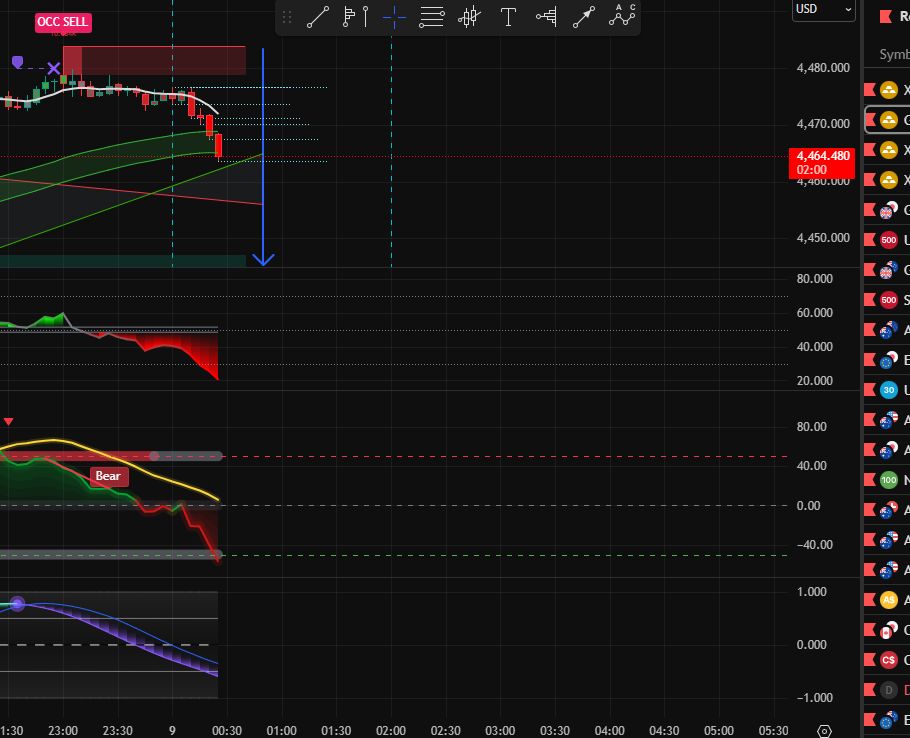
Task: Click the OCC SELL signal label
Action: (x=63, y=21)
